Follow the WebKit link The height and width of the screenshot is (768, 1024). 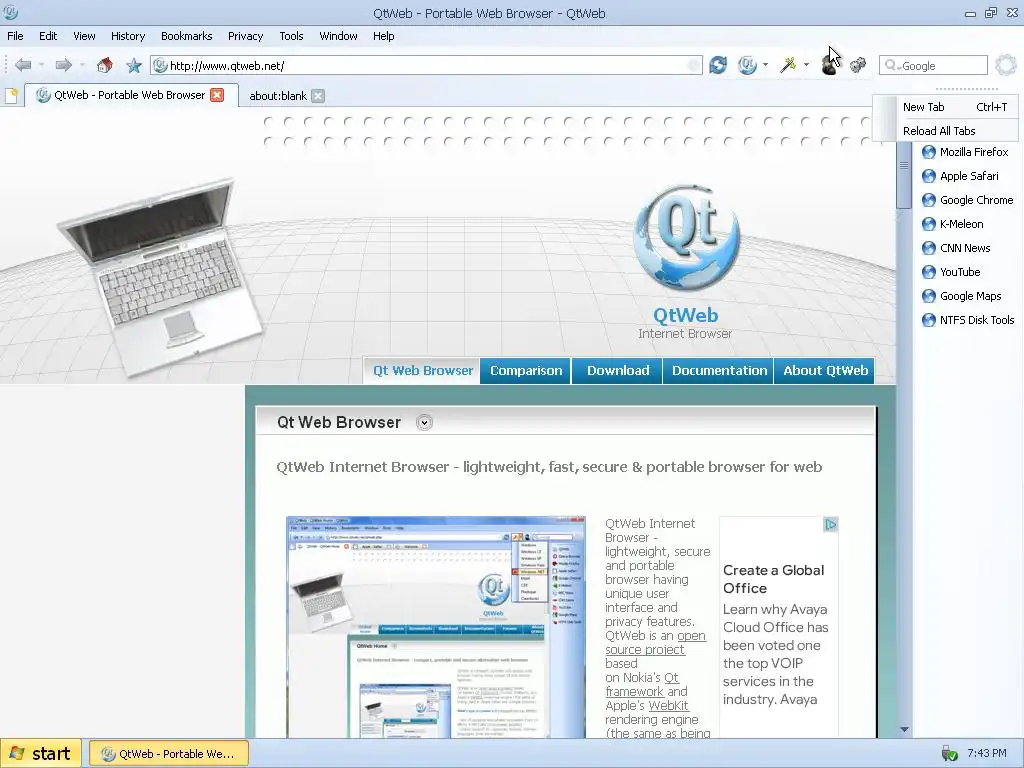(x=668, y=705)
